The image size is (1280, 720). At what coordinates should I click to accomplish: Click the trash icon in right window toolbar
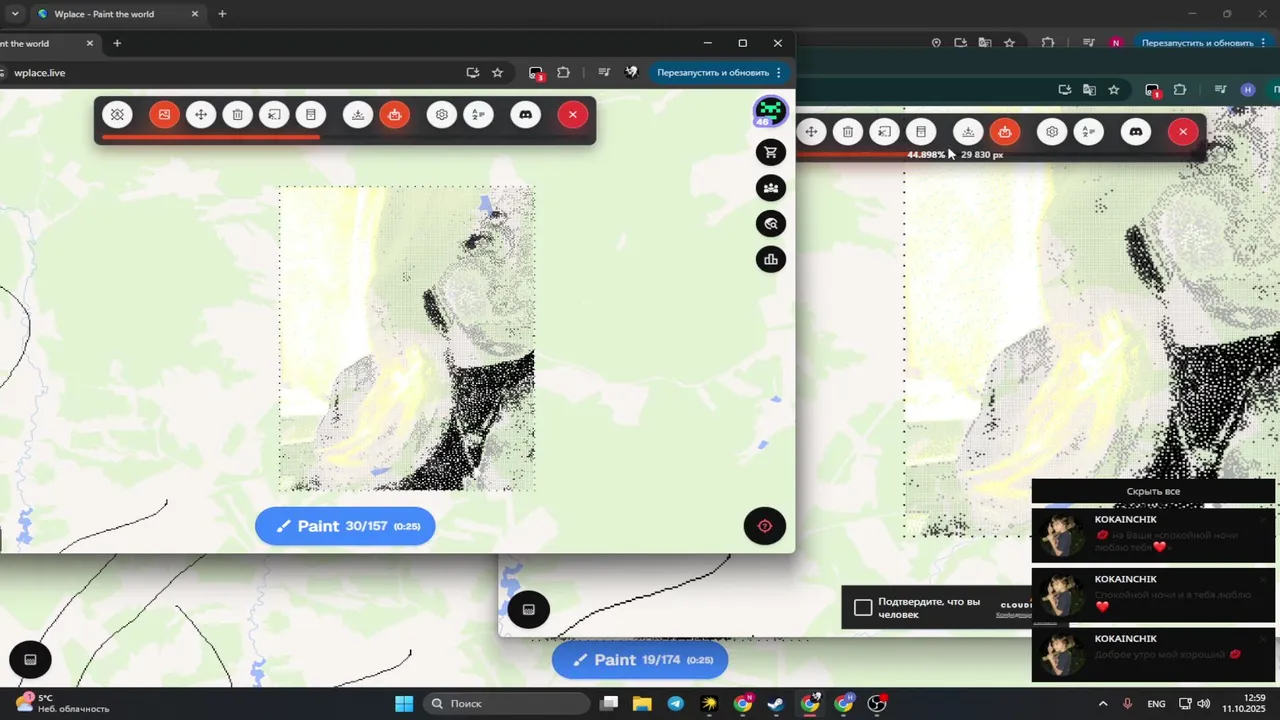(x=848, y=132)
